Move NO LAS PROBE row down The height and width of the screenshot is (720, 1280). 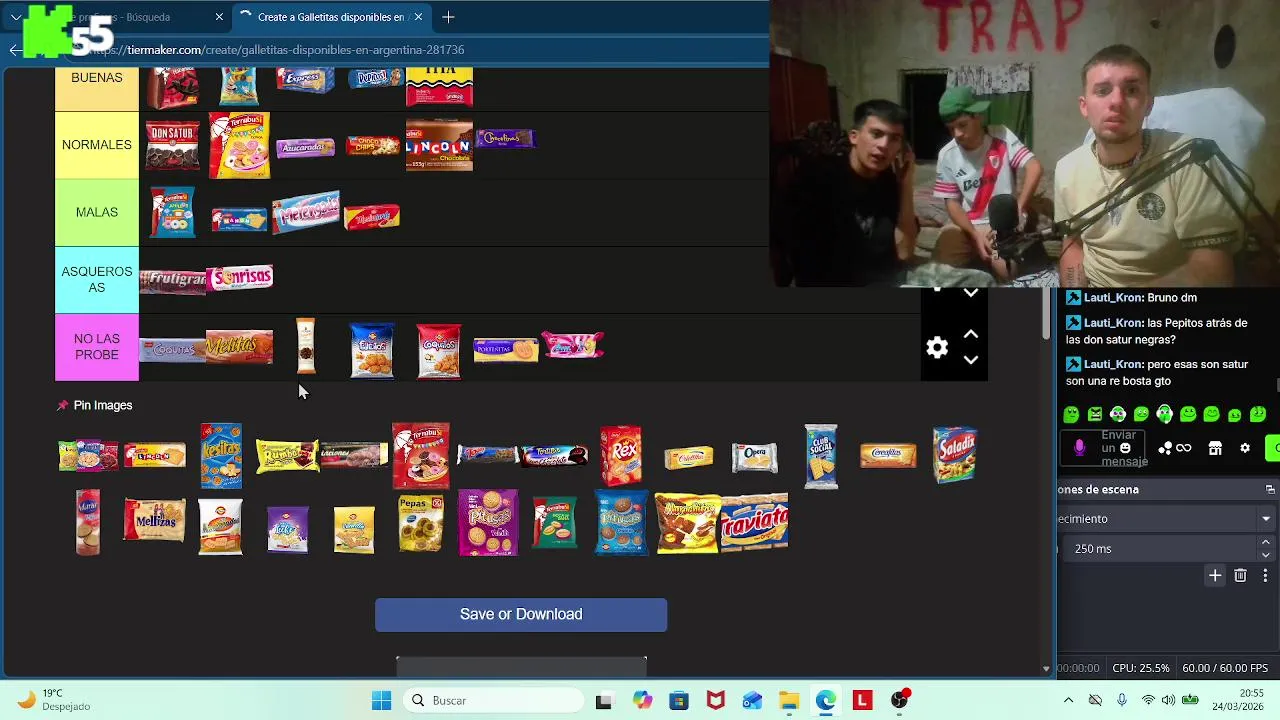click(970, 359)
